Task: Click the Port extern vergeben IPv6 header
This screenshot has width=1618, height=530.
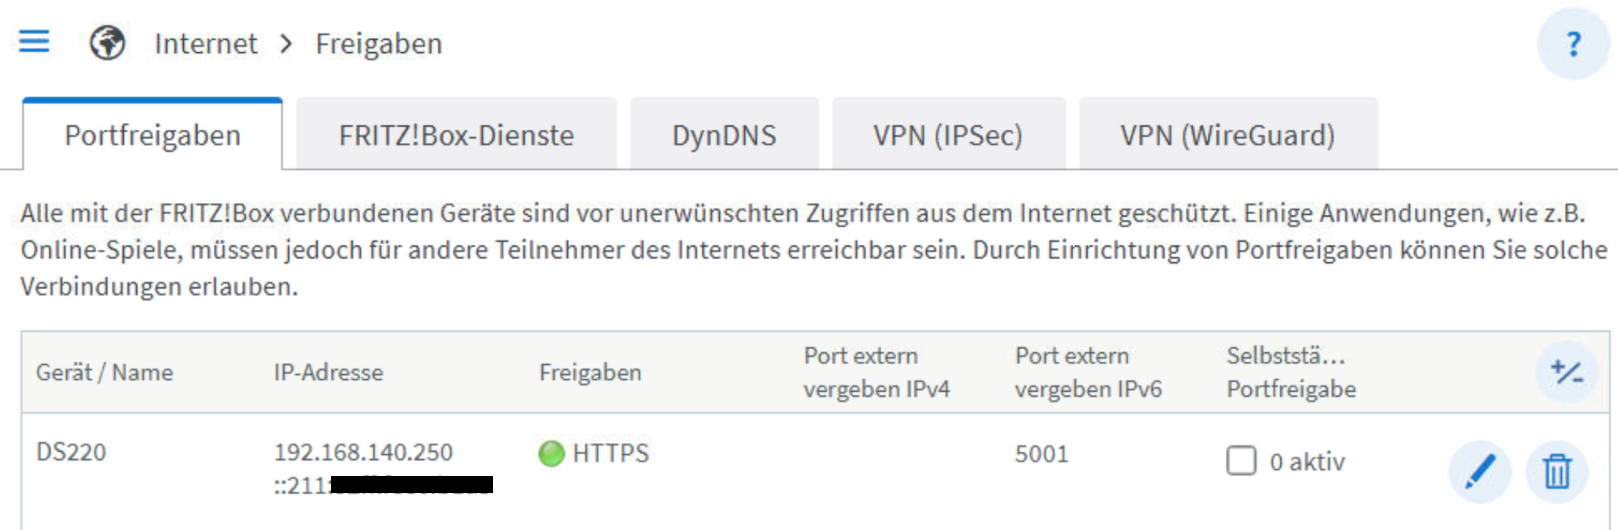Action: [1088, 372]
